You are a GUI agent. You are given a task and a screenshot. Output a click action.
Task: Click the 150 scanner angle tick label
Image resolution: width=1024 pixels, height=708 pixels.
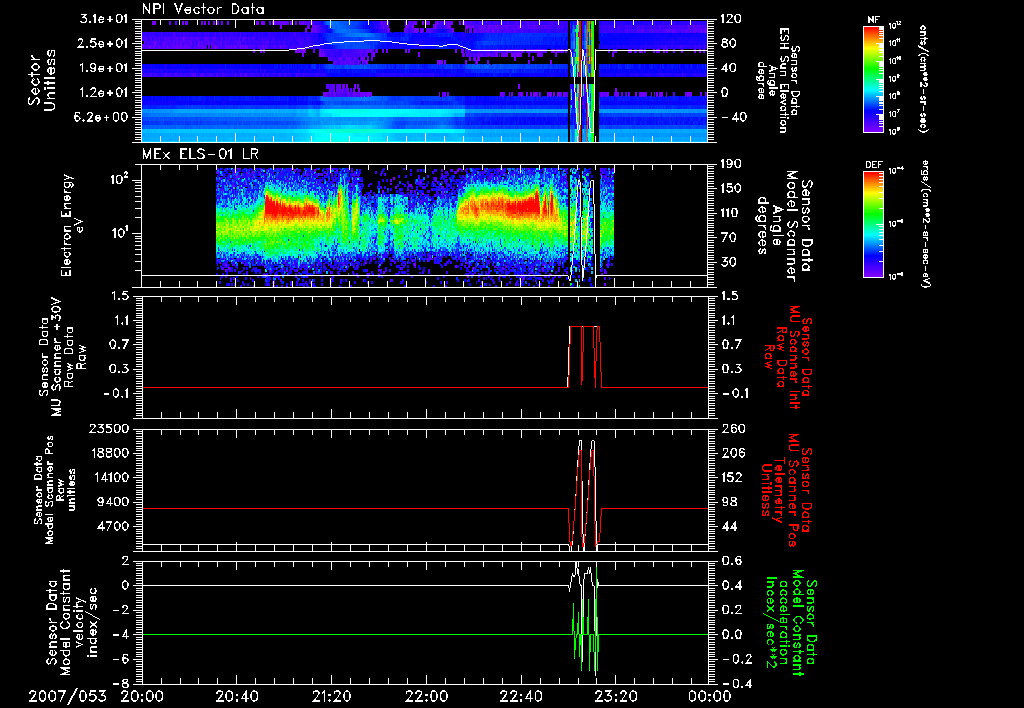(x=731, y=189)
